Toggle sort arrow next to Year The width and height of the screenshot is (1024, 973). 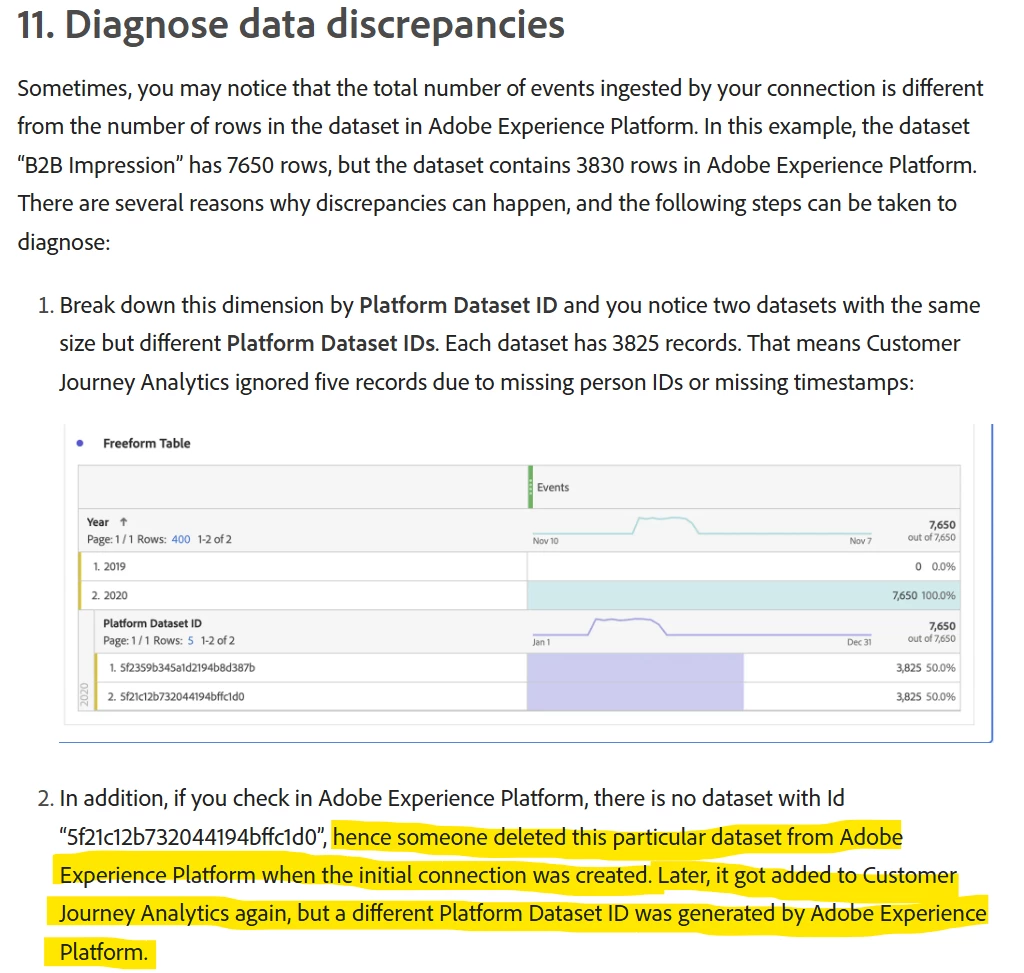(123, 522)
